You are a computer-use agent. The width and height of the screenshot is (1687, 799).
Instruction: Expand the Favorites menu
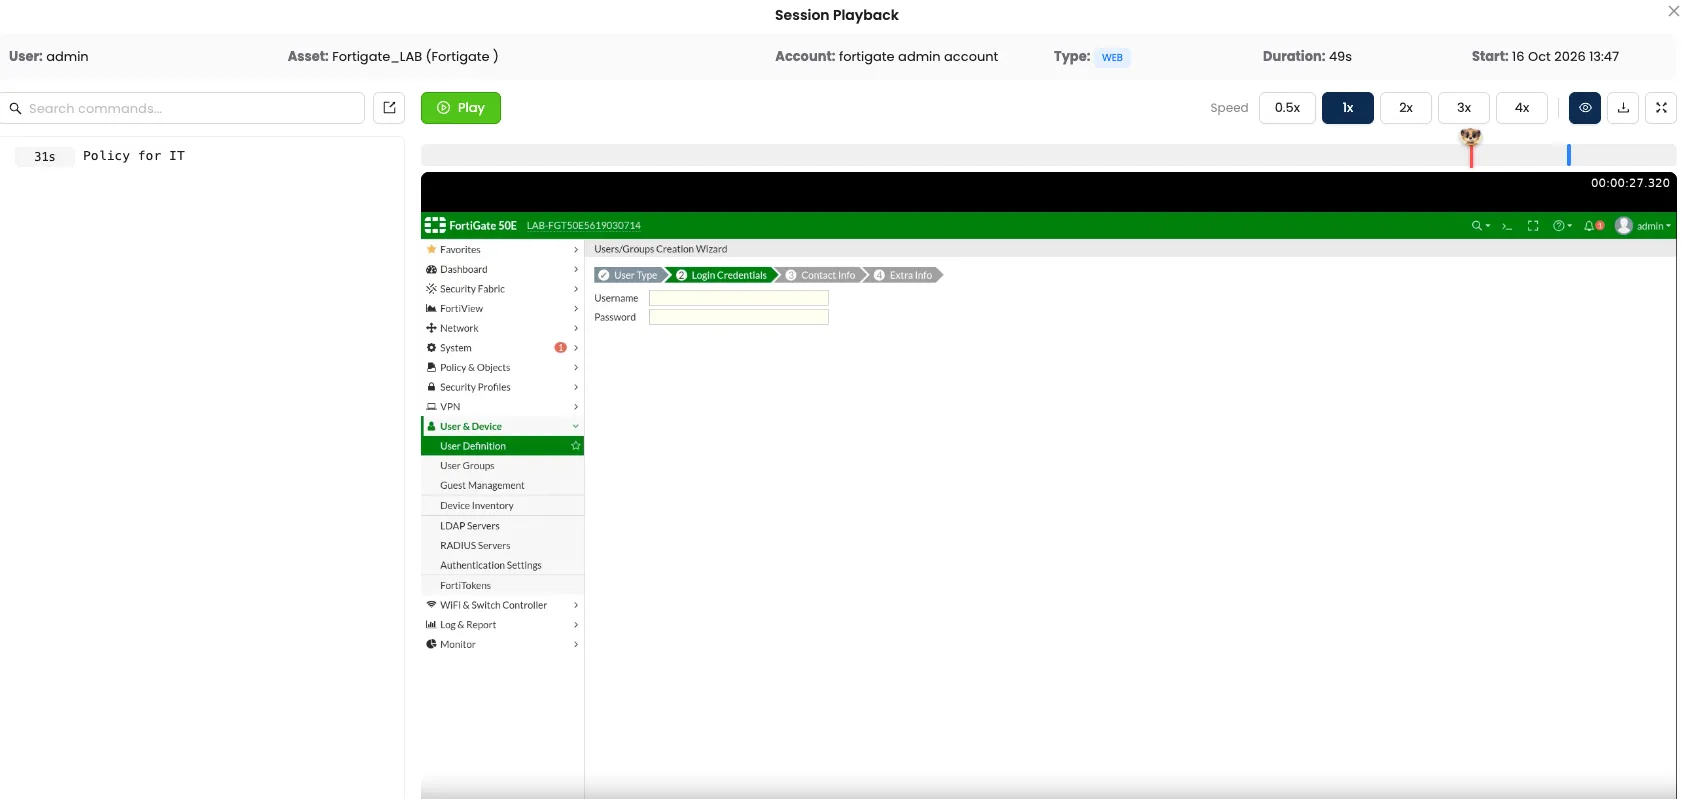coord(502,250)
